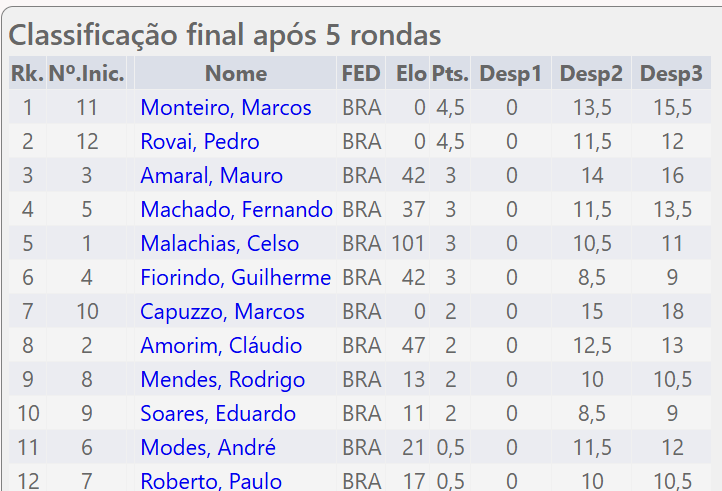Click the FED column header

[x=360, y=73]
